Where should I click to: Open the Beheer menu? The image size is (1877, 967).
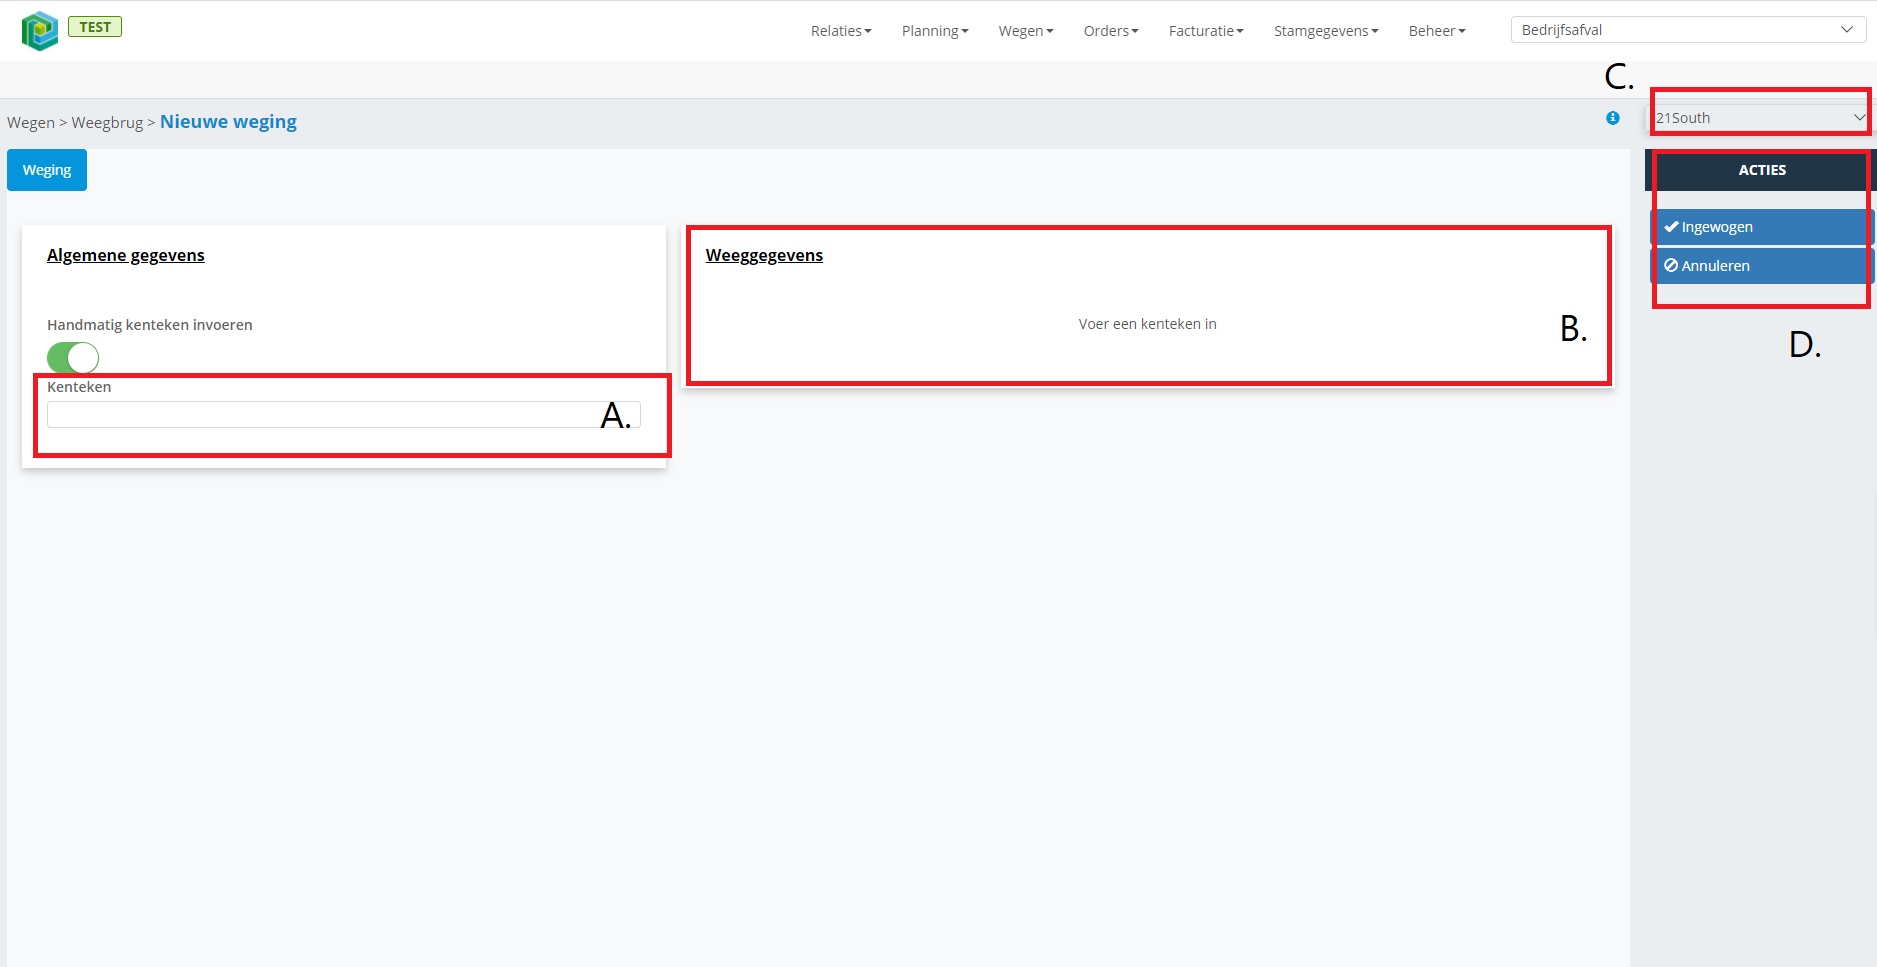point(1437,31)
